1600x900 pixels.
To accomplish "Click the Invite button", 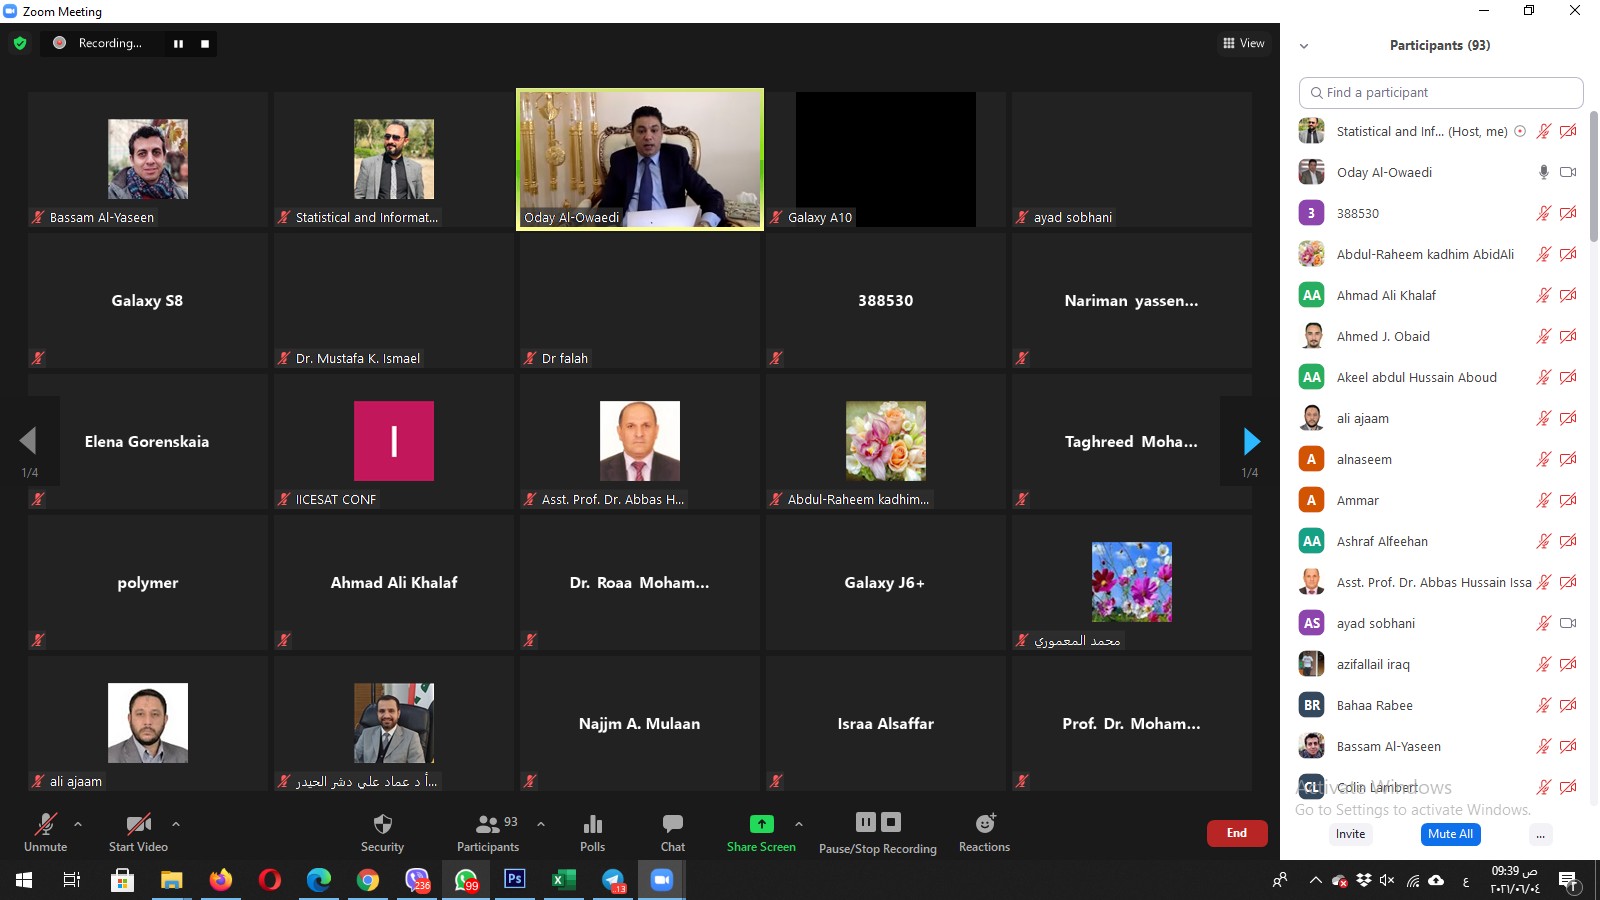I will pyautogui.click(x=1350, y=834).
